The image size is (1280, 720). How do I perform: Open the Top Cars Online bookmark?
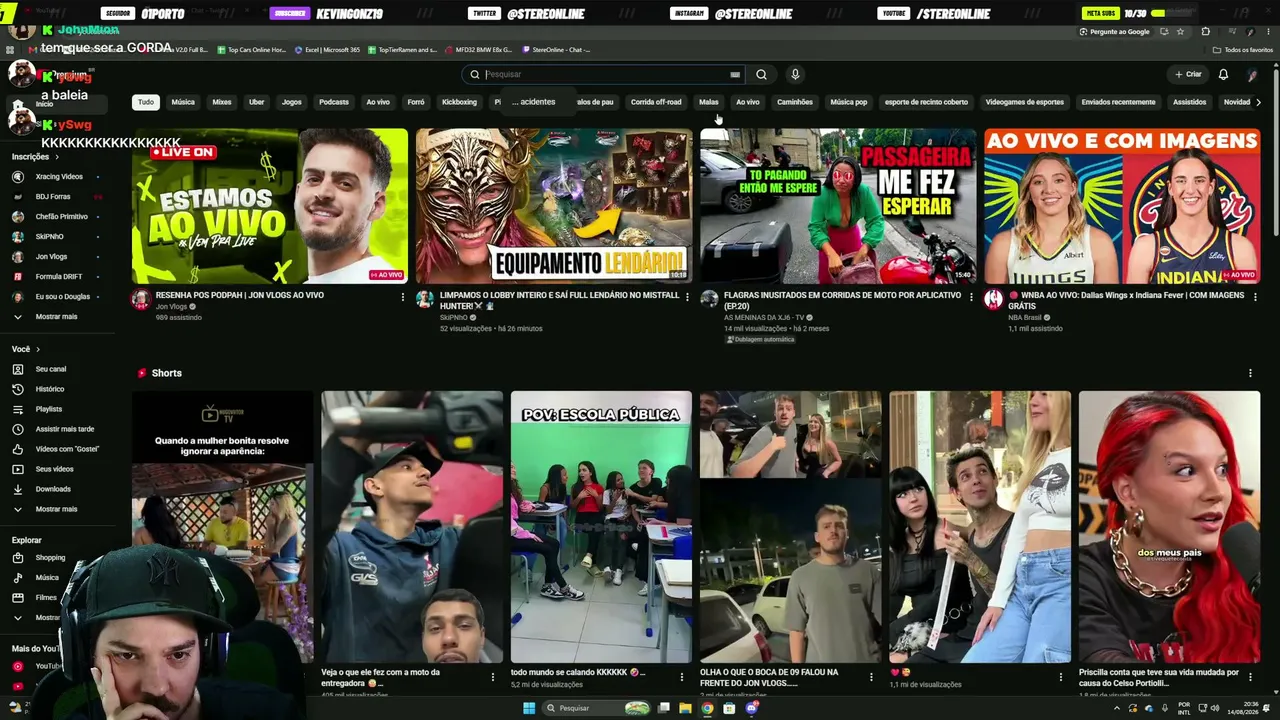pos(250,50)
